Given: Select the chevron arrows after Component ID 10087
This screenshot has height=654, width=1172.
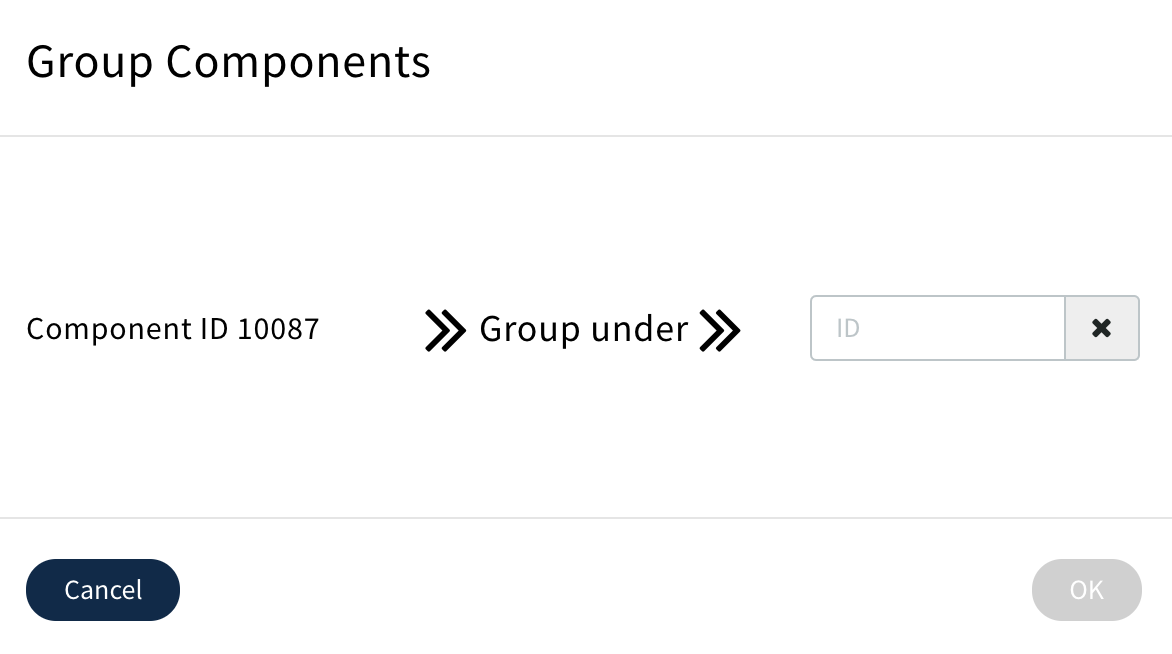Looking at the screenshot, I should (445, 328).
